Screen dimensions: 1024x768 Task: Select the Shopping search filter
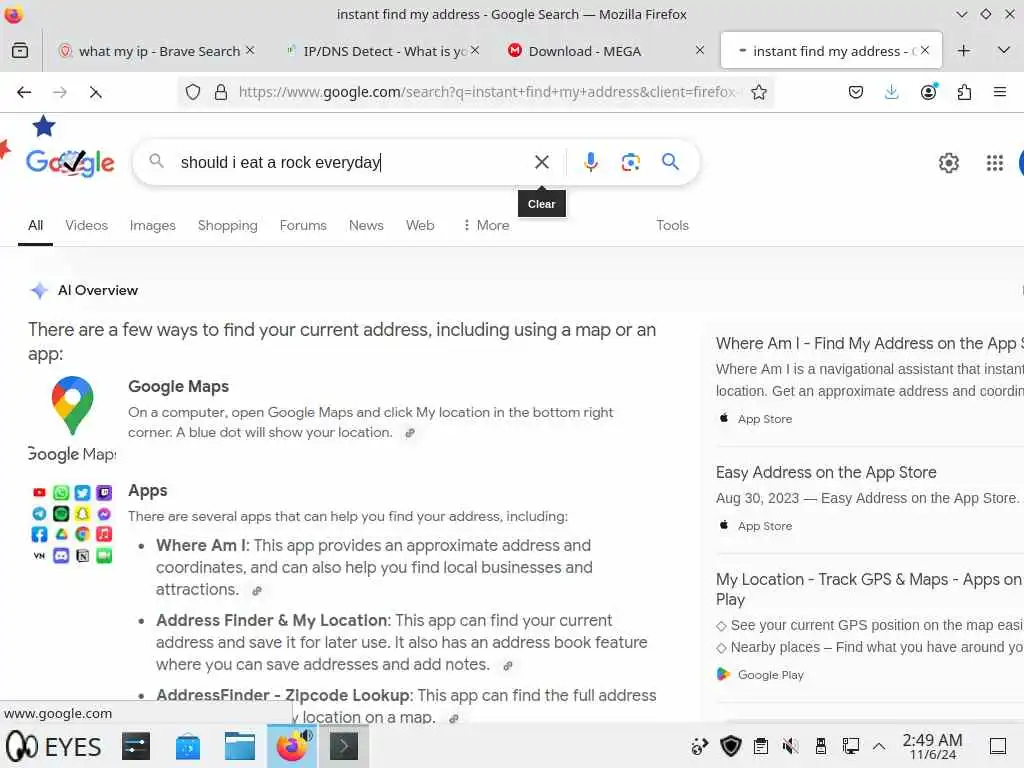pos(227,225)
